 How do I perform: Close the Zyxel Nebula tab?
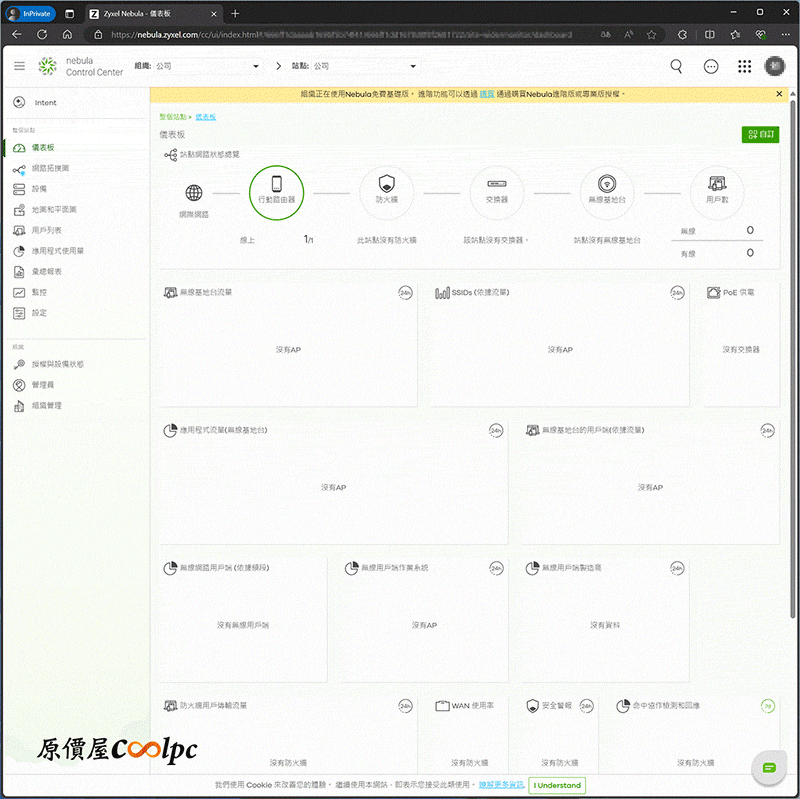click(214, 14)
